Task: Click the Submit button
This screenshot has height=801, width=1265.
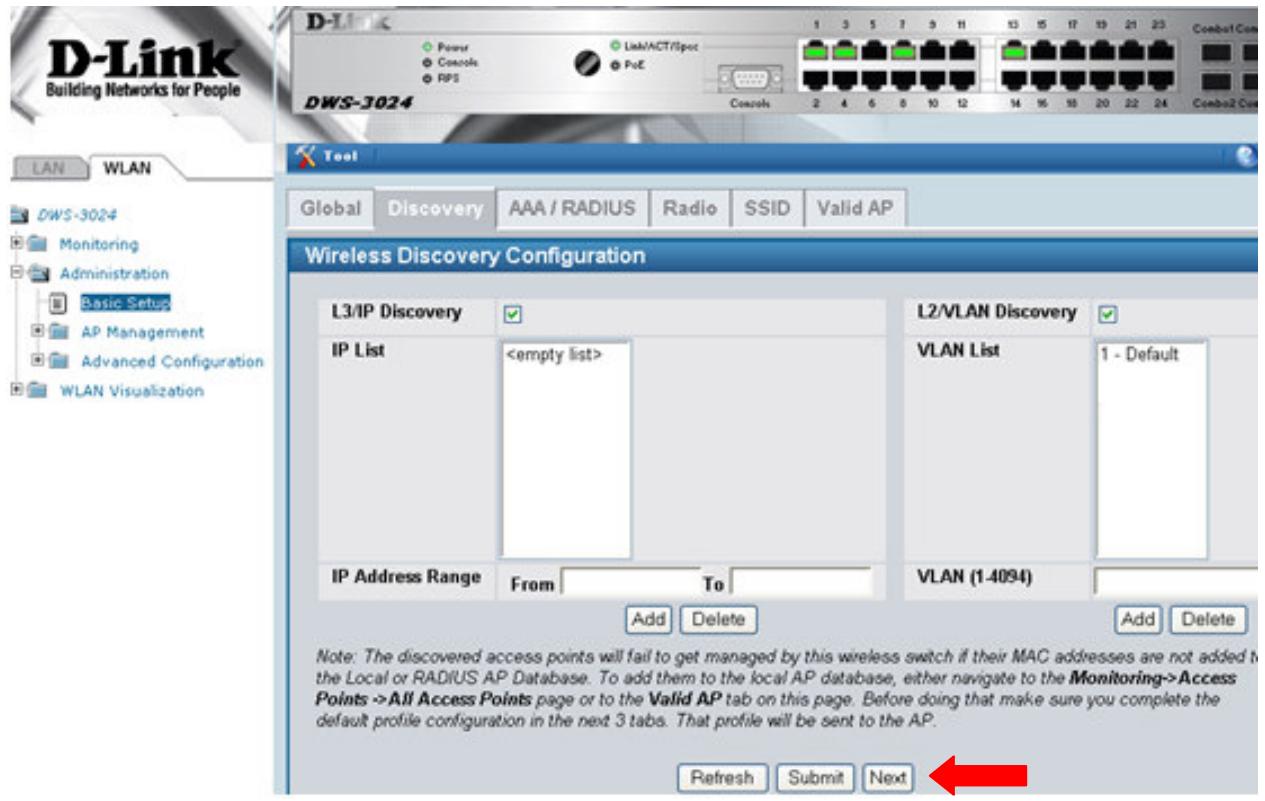Action: [815, 777]
